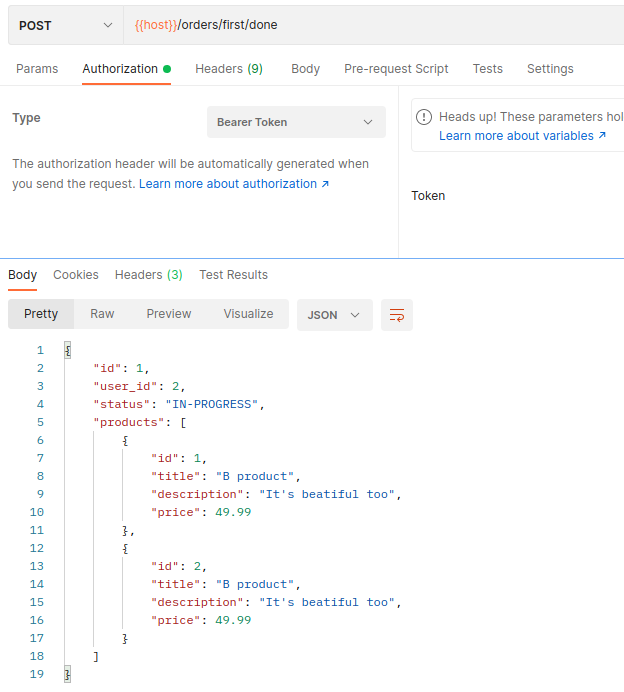
Task: Click "It's beatiful too" on line 15
Action: click(x=327, y=602)
